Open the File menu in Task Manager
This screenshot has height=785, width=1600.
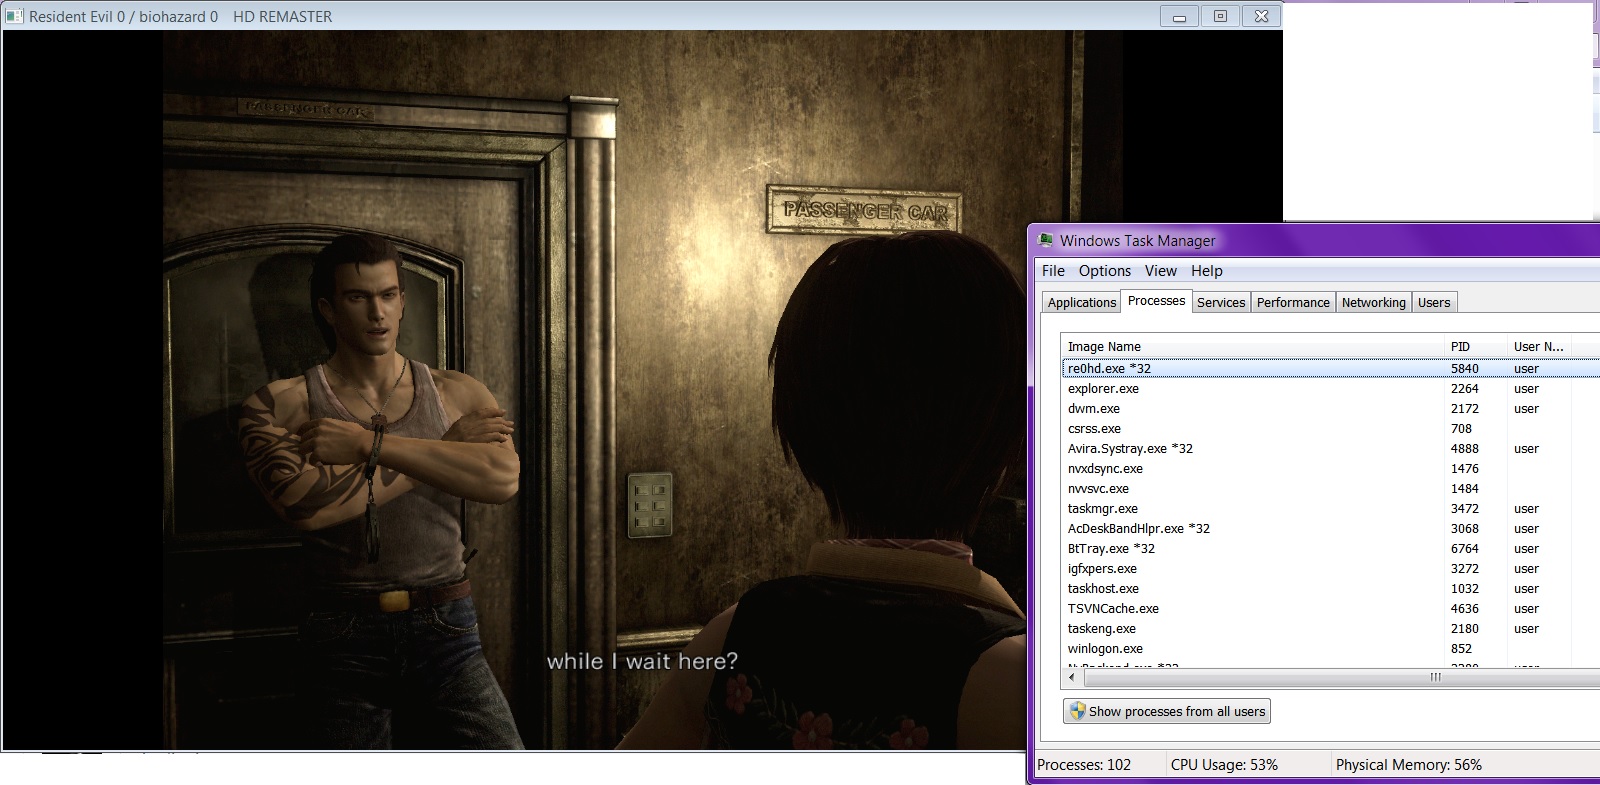coord(1053,271)
